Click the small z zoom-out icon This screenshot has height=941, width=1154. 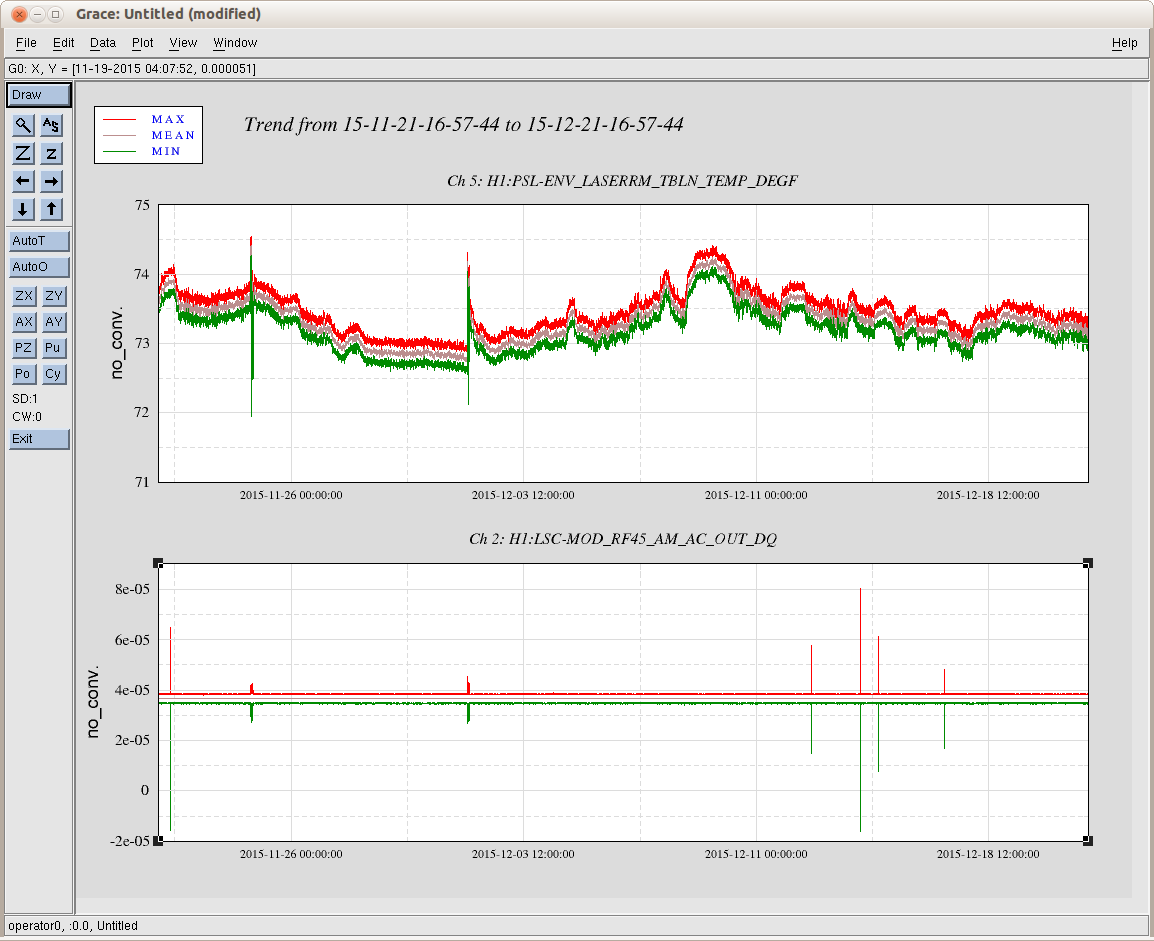[51, 153]
